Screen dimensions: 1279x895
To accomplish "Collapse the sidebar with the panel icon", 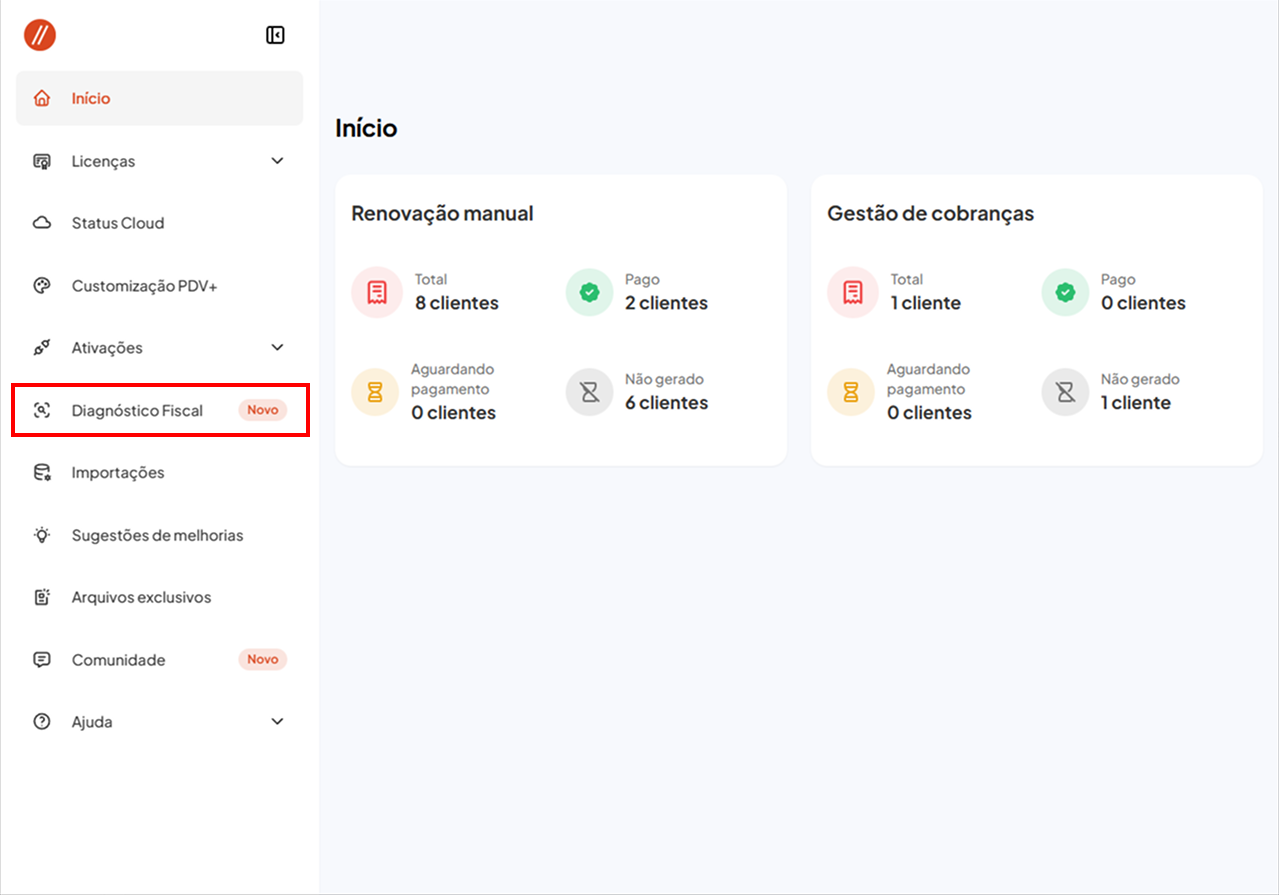I will point(275,36).
